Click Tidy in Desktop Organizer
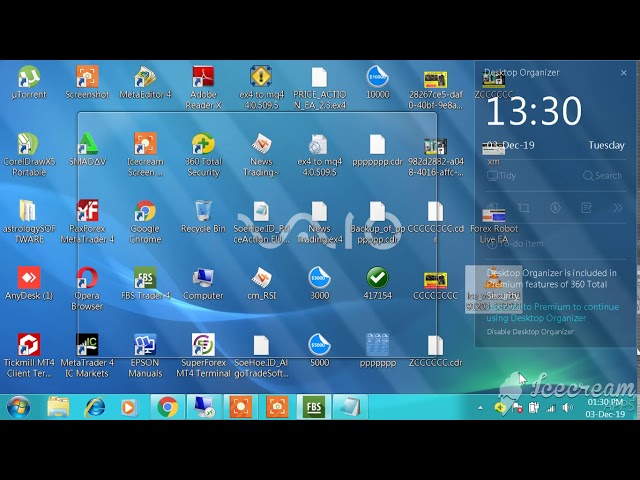The width and height of the screenshot is (640, 480). point(503,175)
